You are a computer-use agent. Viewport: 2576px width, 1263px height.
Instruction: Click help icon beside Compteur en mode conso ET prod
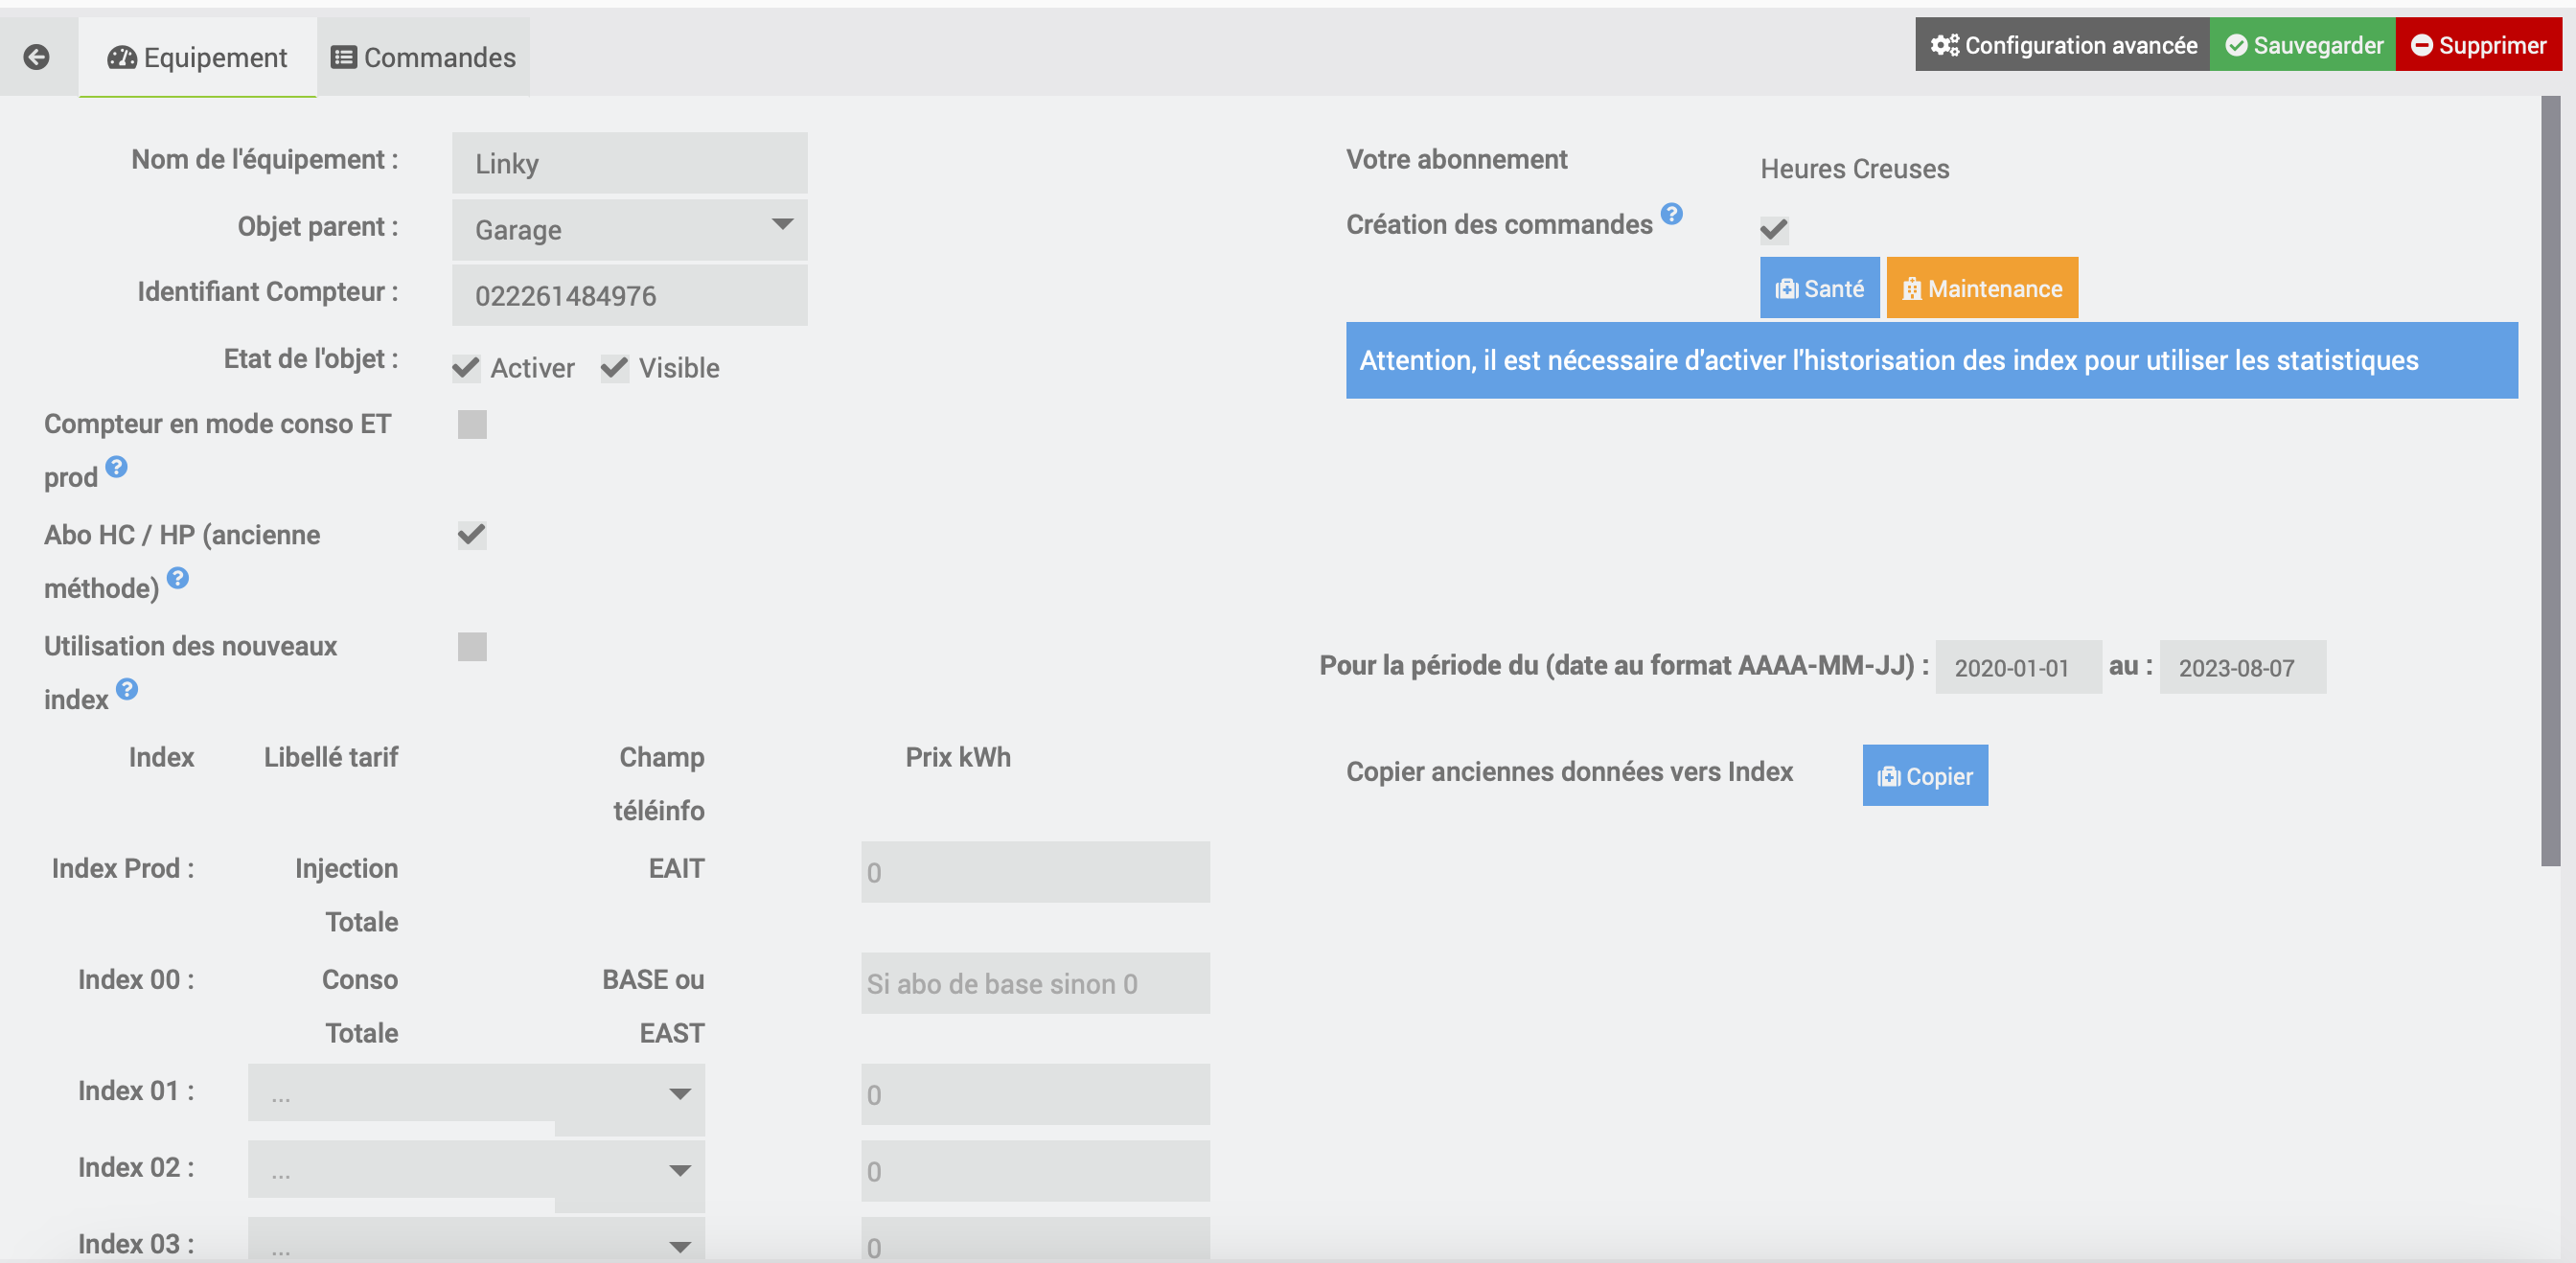117,467
